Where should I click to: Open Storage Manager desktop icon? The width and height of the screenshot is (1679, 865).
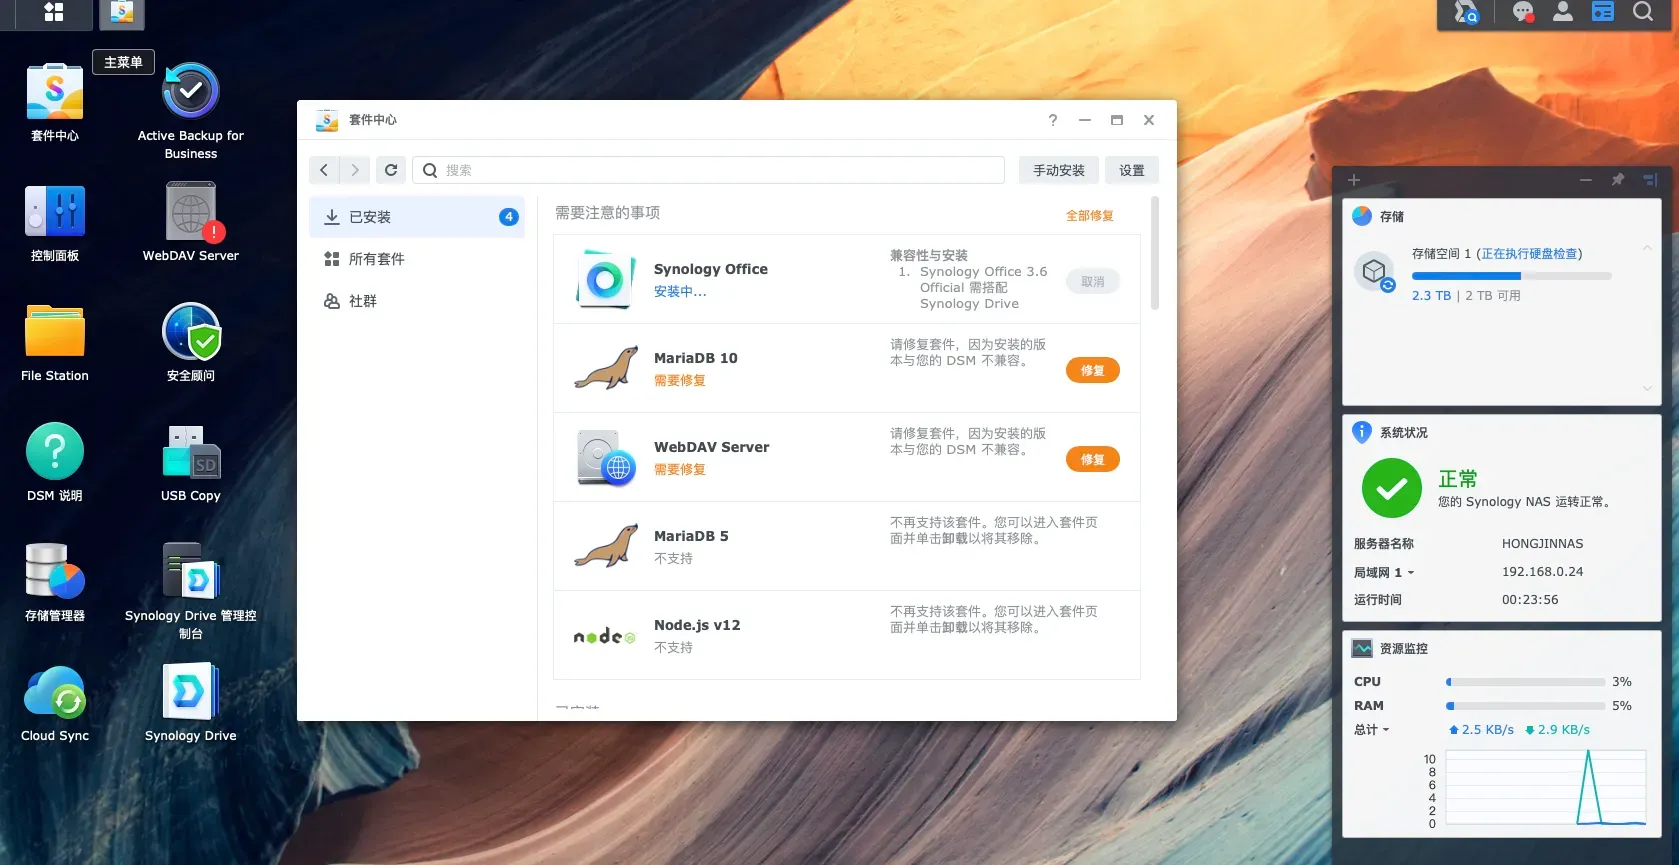pyautogui.click(x=55, y=572)
